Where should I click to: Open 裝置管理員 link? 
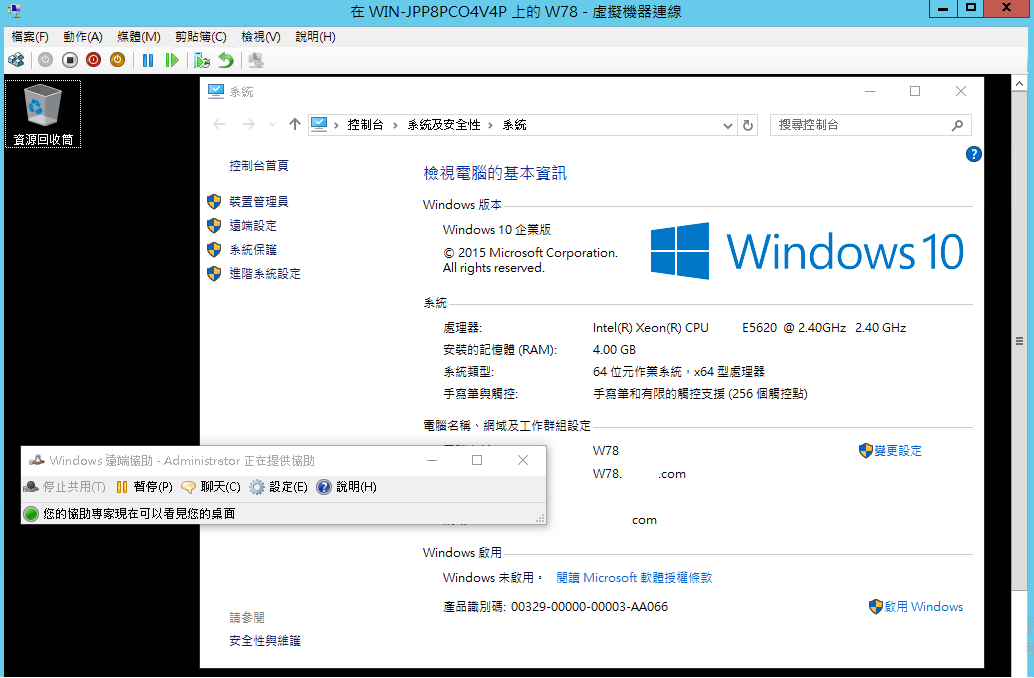(258, 202)
